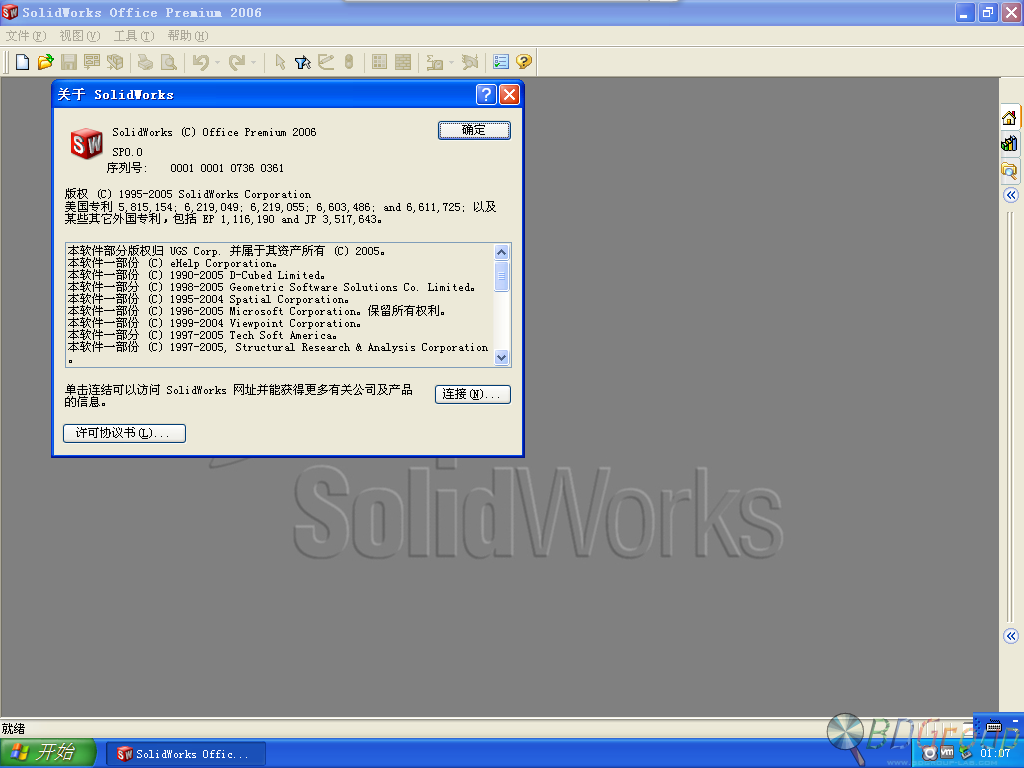Open the 帮助(H) menu
The image size is (1024, 768).
pyautogui.click(x=187, y=35)
